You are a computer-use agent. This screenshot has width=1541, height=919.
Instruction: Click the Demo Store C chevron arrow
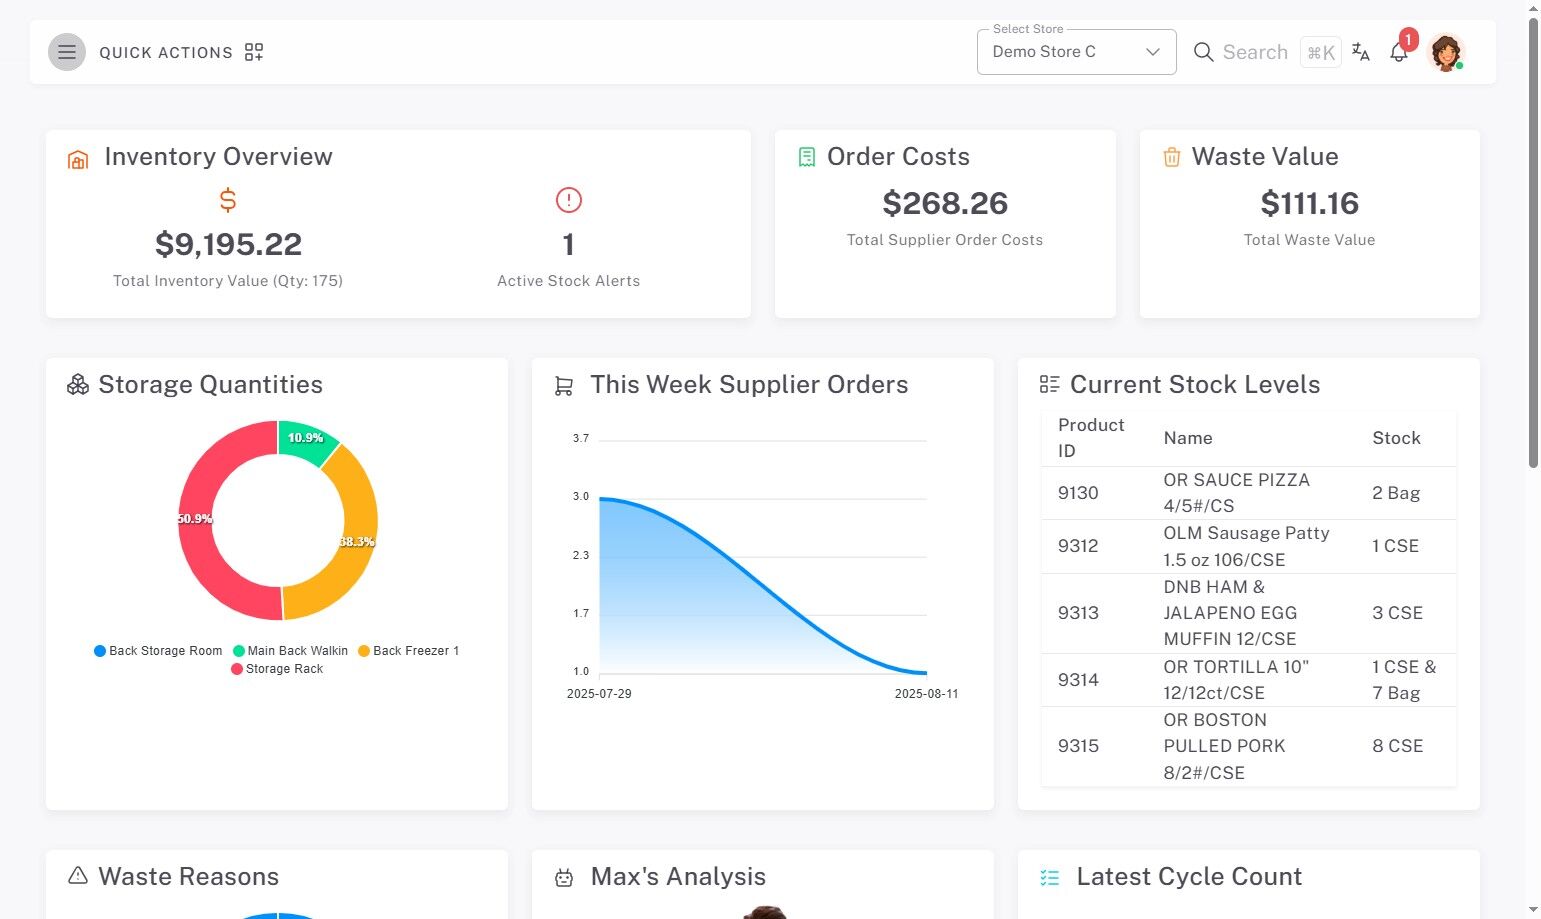pyautogui.click(x=1153, y=52)
